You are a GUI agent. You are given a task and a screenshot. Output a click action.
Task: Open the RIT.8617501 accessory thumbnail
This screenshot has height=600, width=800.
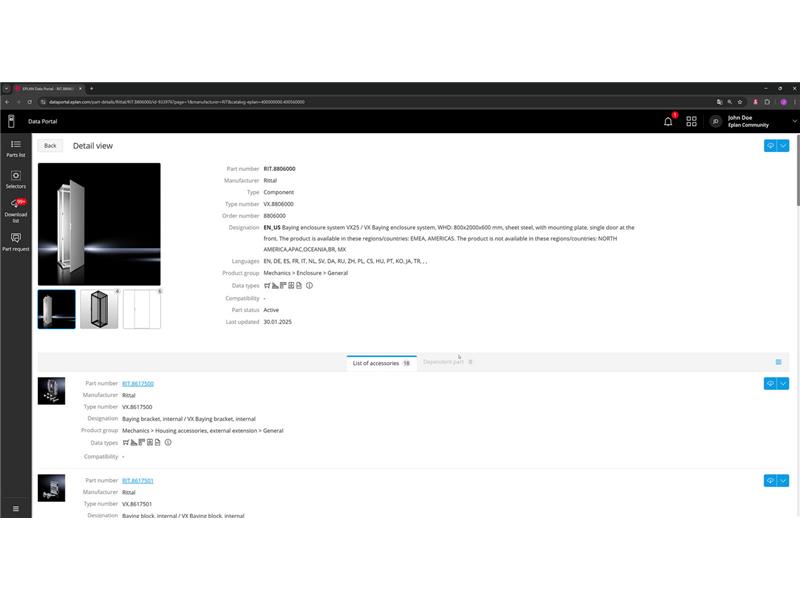(52, 488)
